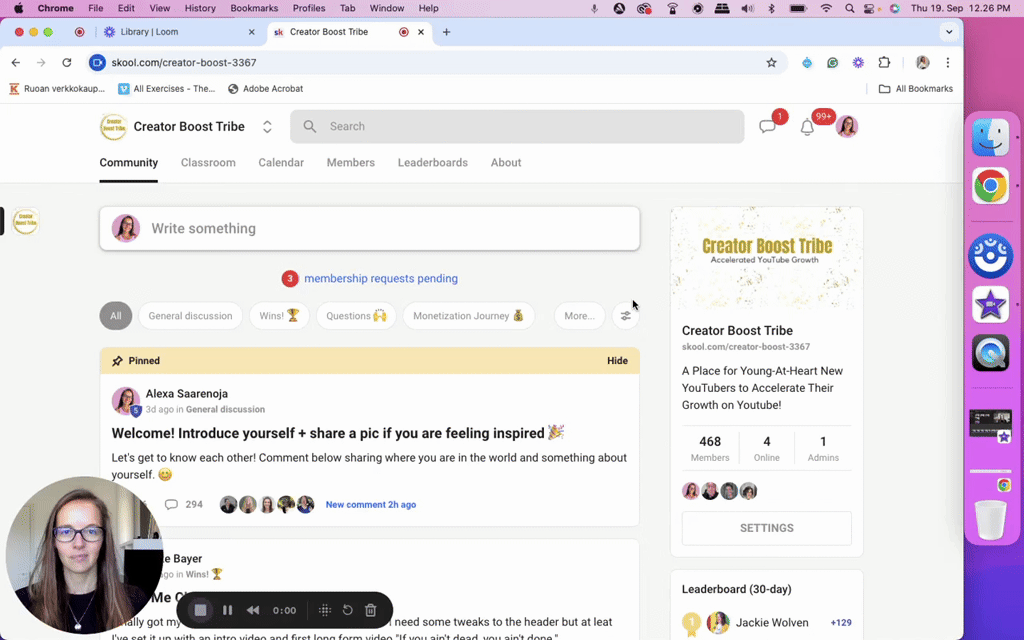Click the browser address bar
1024x640 pixels.
point(431,63)
